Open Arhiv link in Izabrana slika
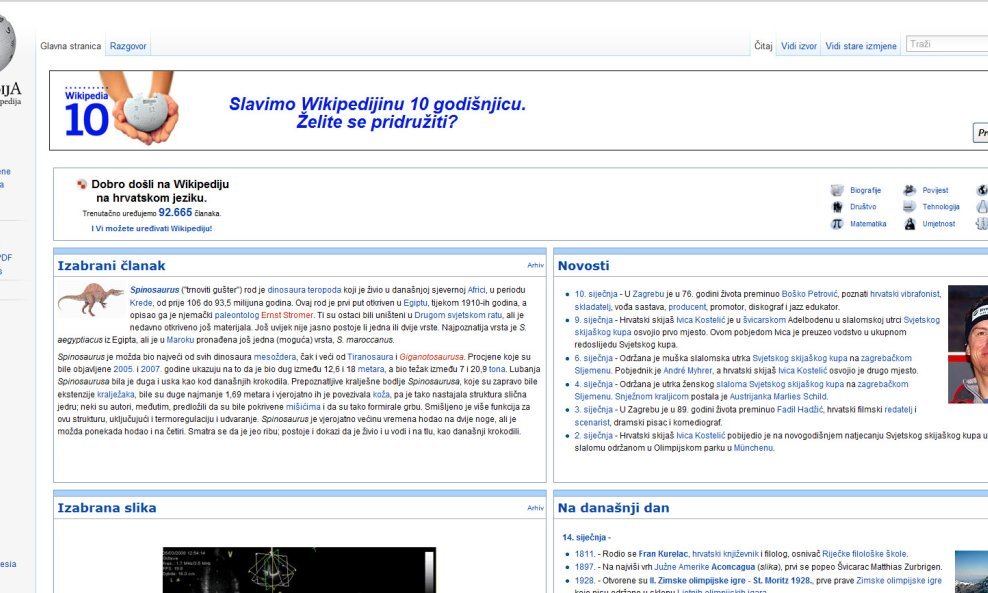The width and height of the screenshot is (988, 593). [536, 507]
